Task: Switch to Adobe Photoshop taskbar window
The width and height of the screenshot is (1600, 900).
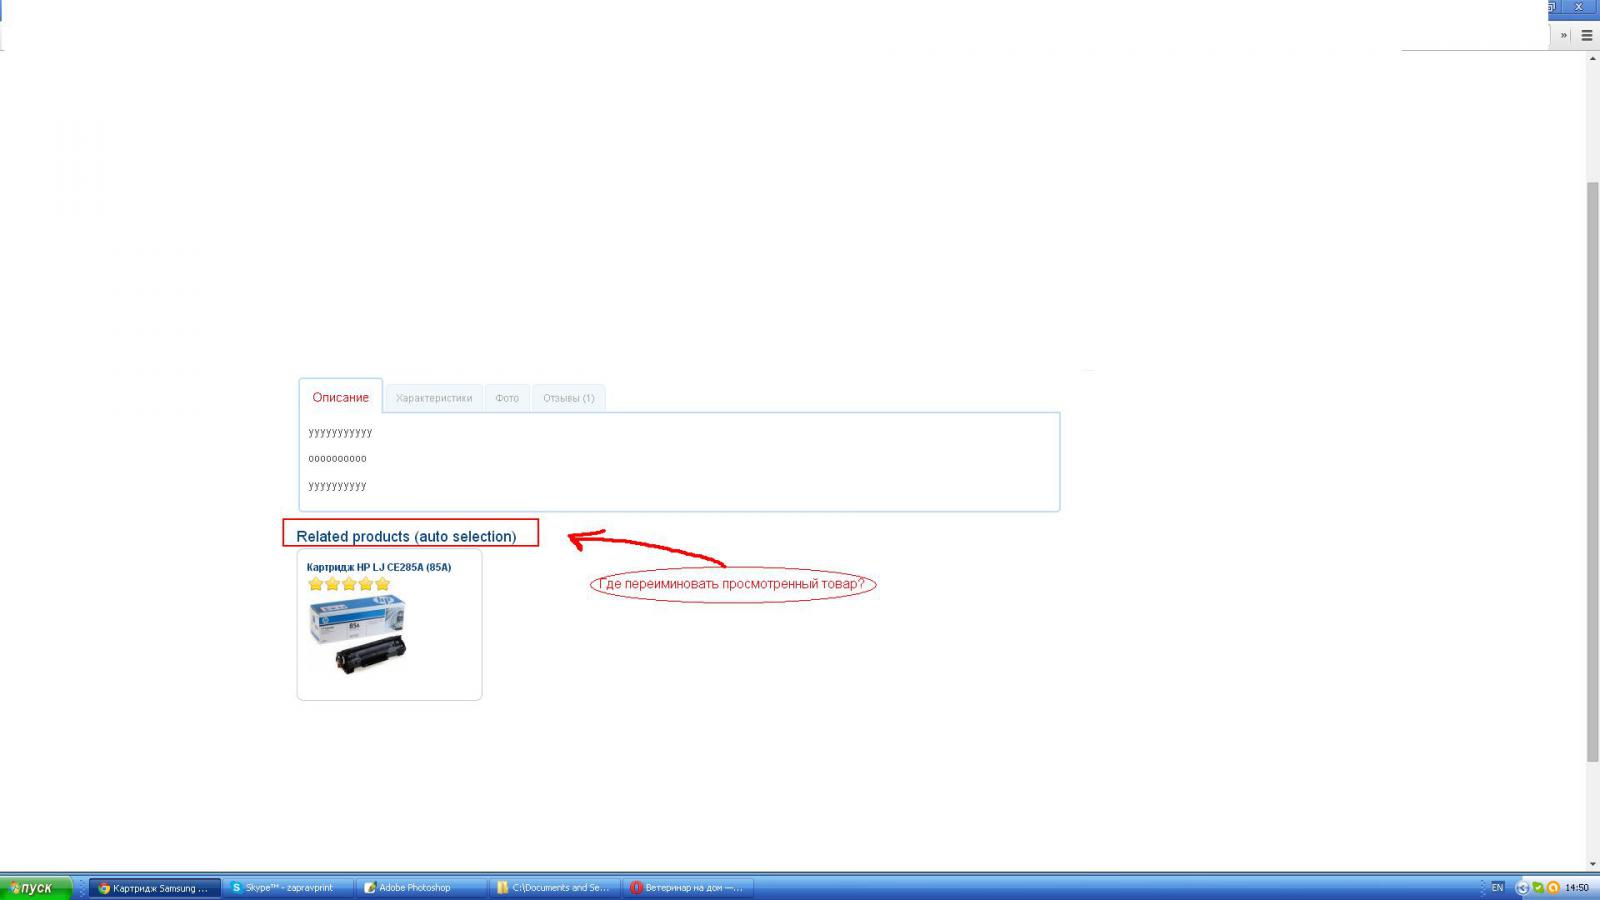Action: 420,887
